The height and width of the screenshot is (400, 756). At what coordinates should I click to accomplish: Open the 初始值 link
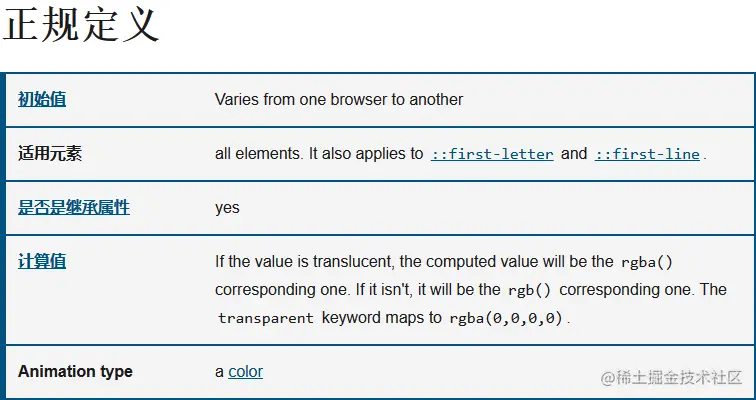click(x=42, y=99)
